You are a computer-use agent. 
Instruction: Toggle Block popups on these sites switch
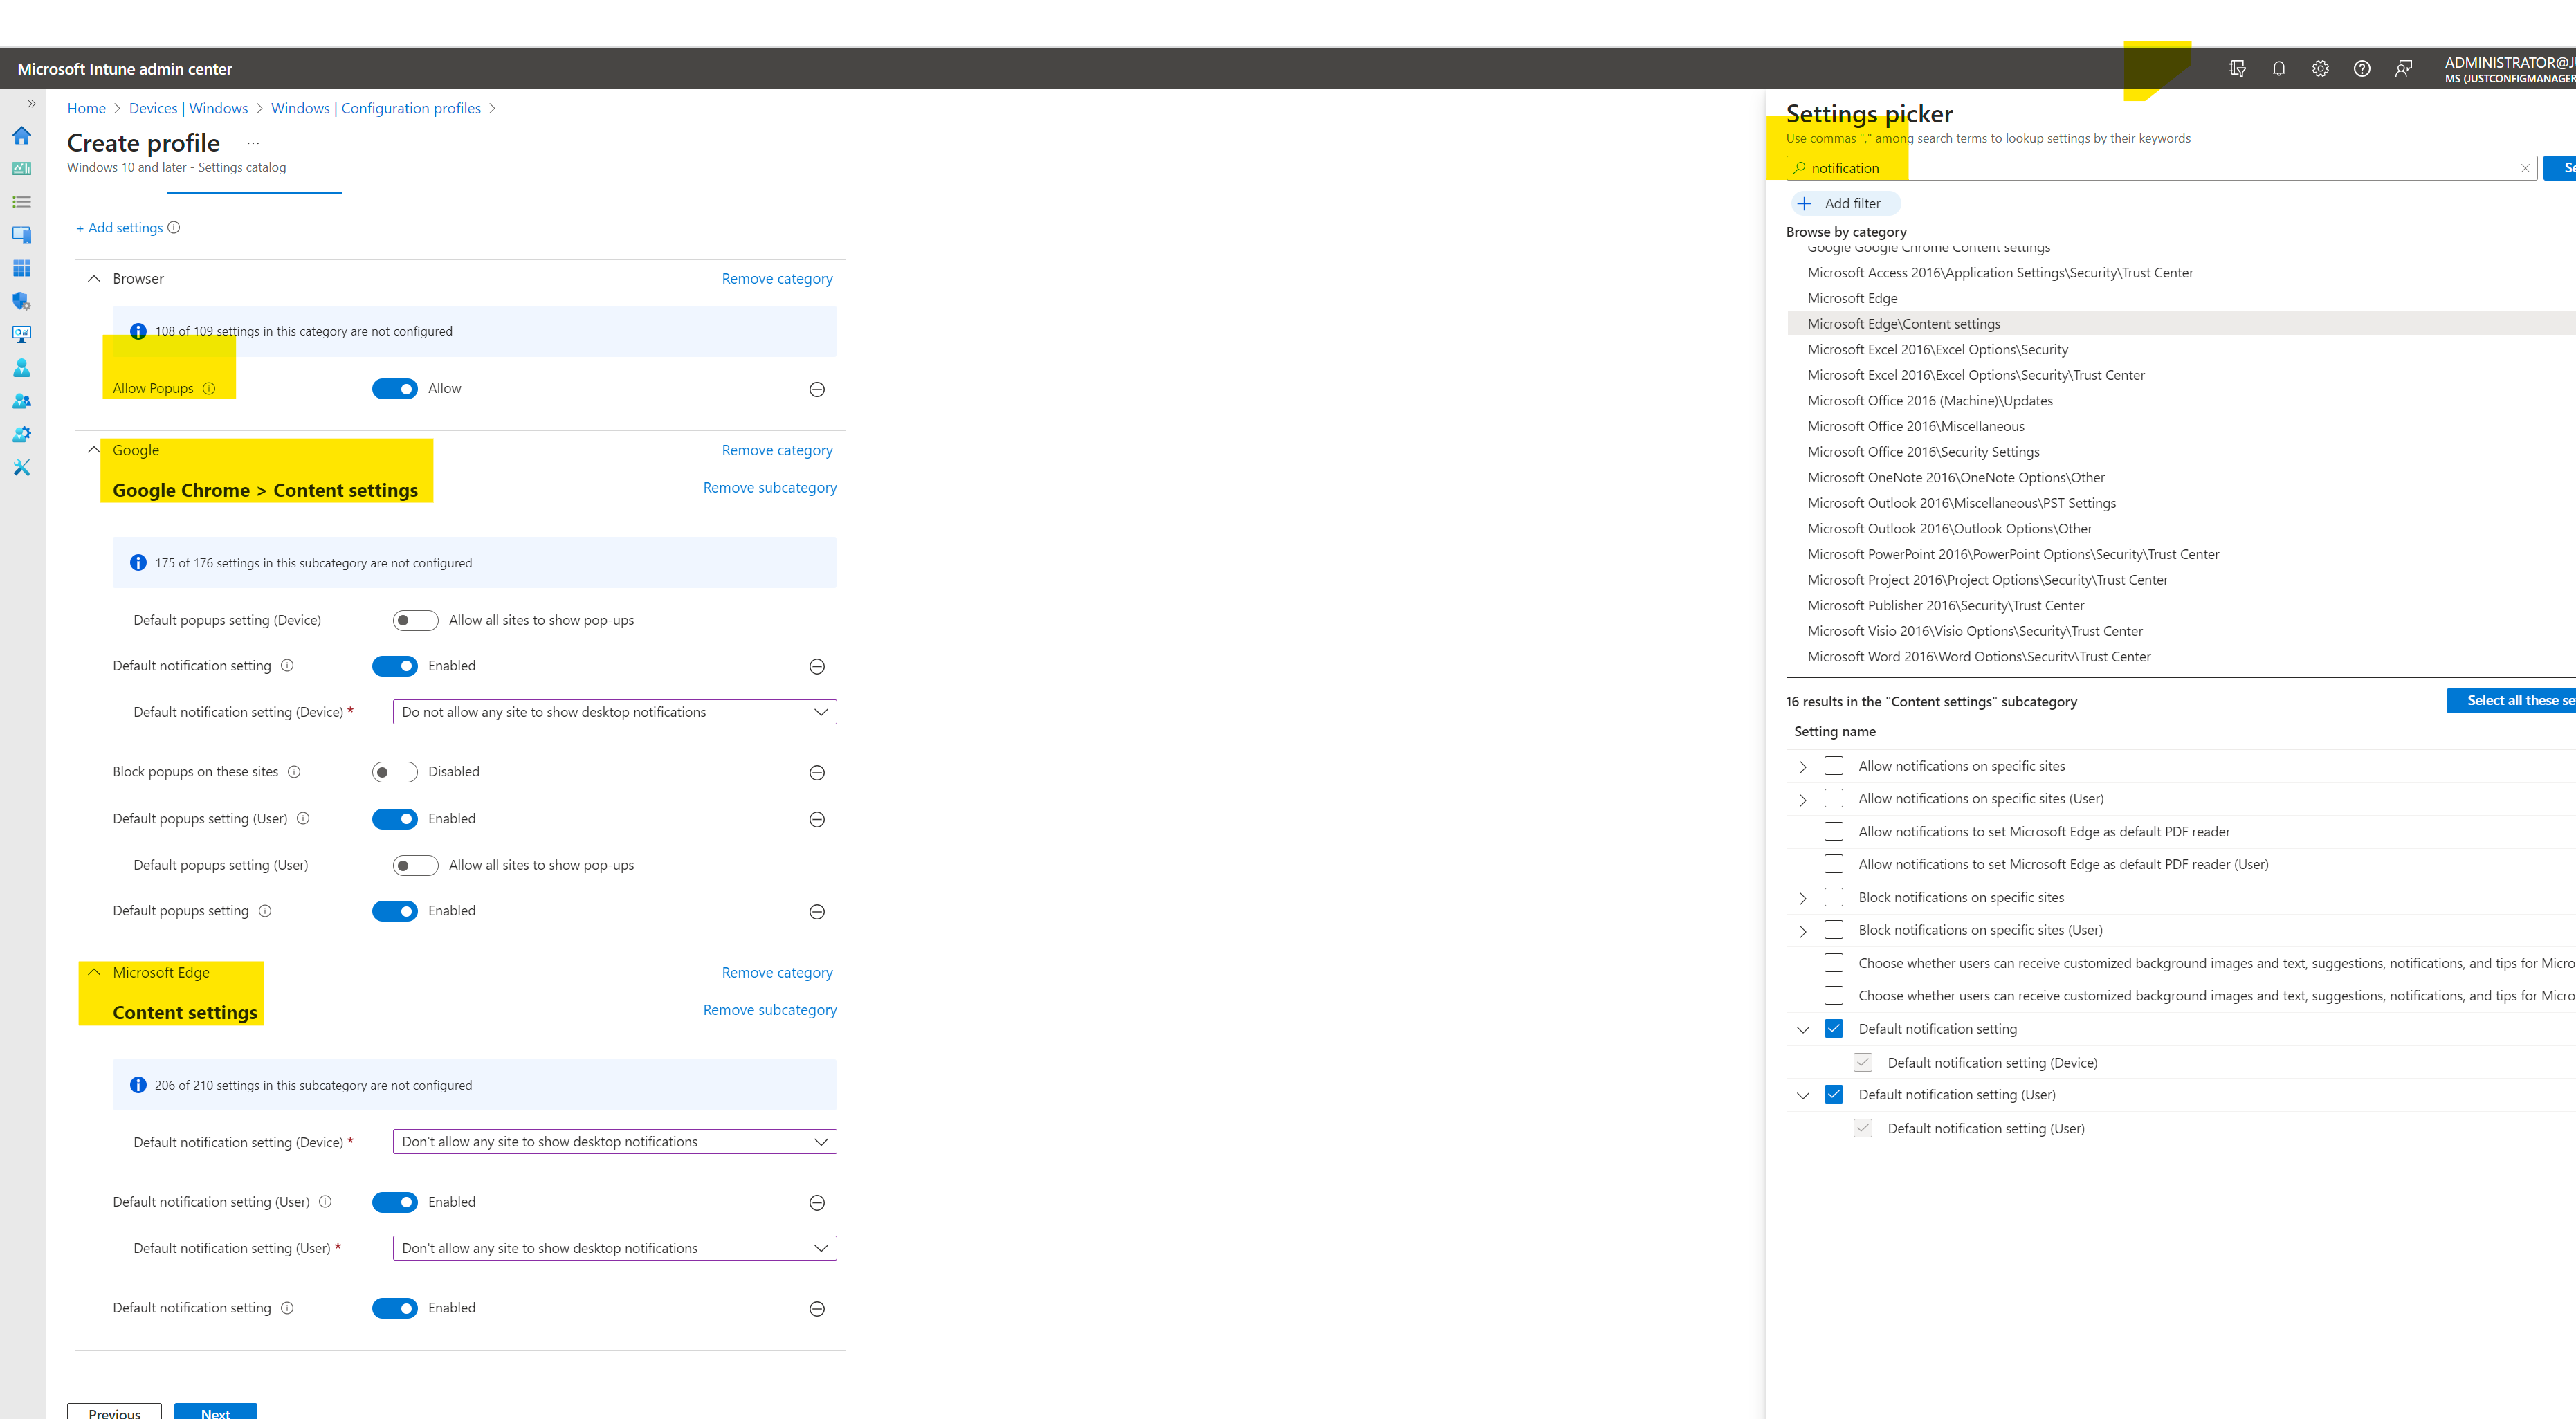click(394, 771)
